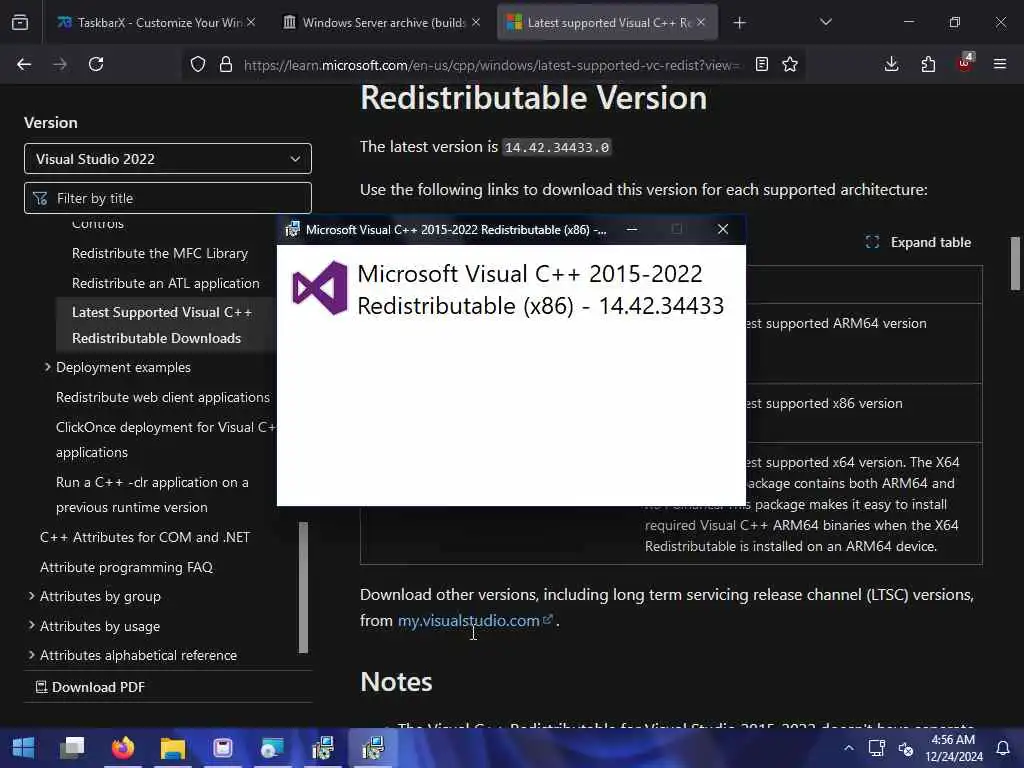Open Redistribute the MFC Library article
This screenshot has height=768, width=1024.
160,253
